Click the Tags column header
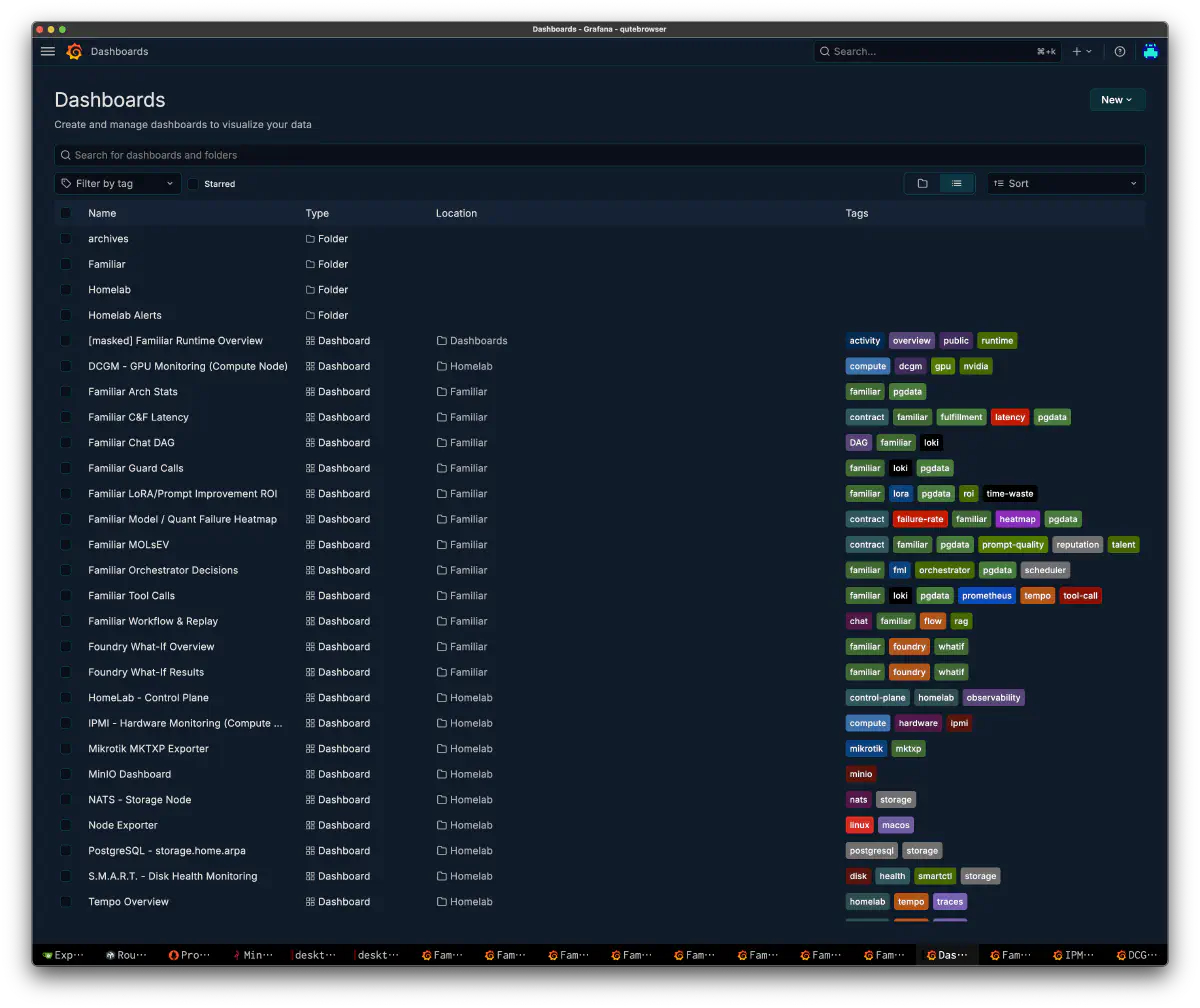This screenshot has width=1200, height=1008. pos(857,213)
